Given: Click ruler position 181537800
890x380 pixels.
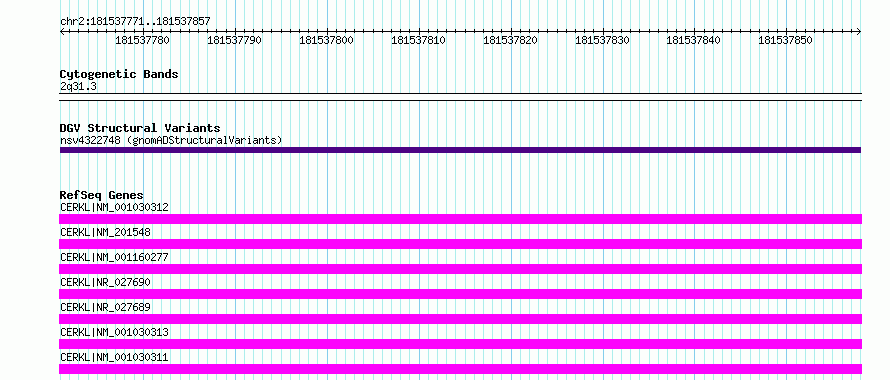Looking at the screenshot, I should click(326, 40).
